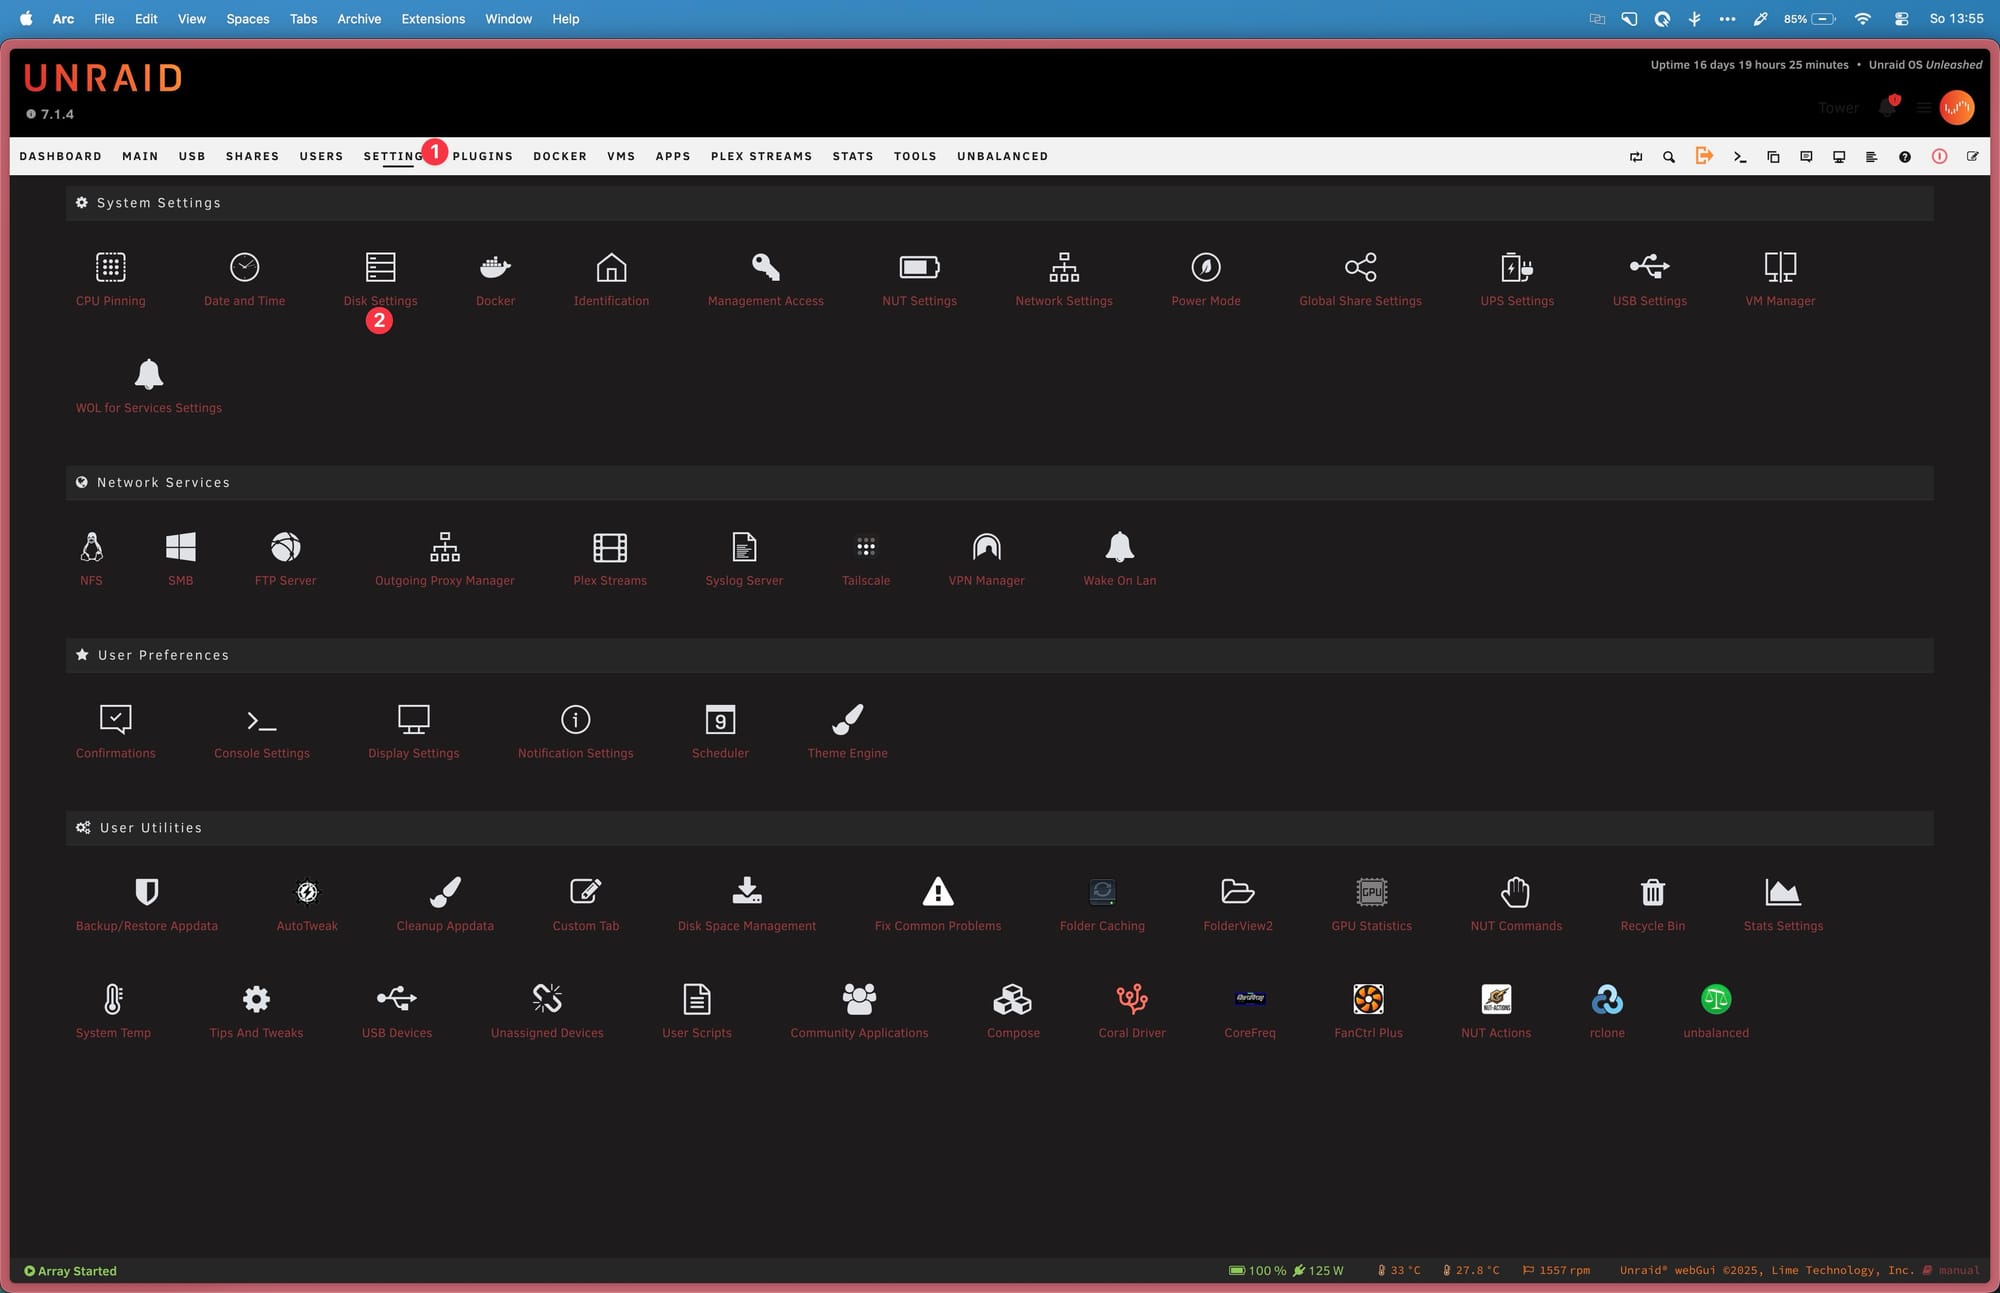Image resolution: width=2000 pixels, height=1293 pixels.
Task: Go to the Plex Streams tab
Action: click(761, 157)
